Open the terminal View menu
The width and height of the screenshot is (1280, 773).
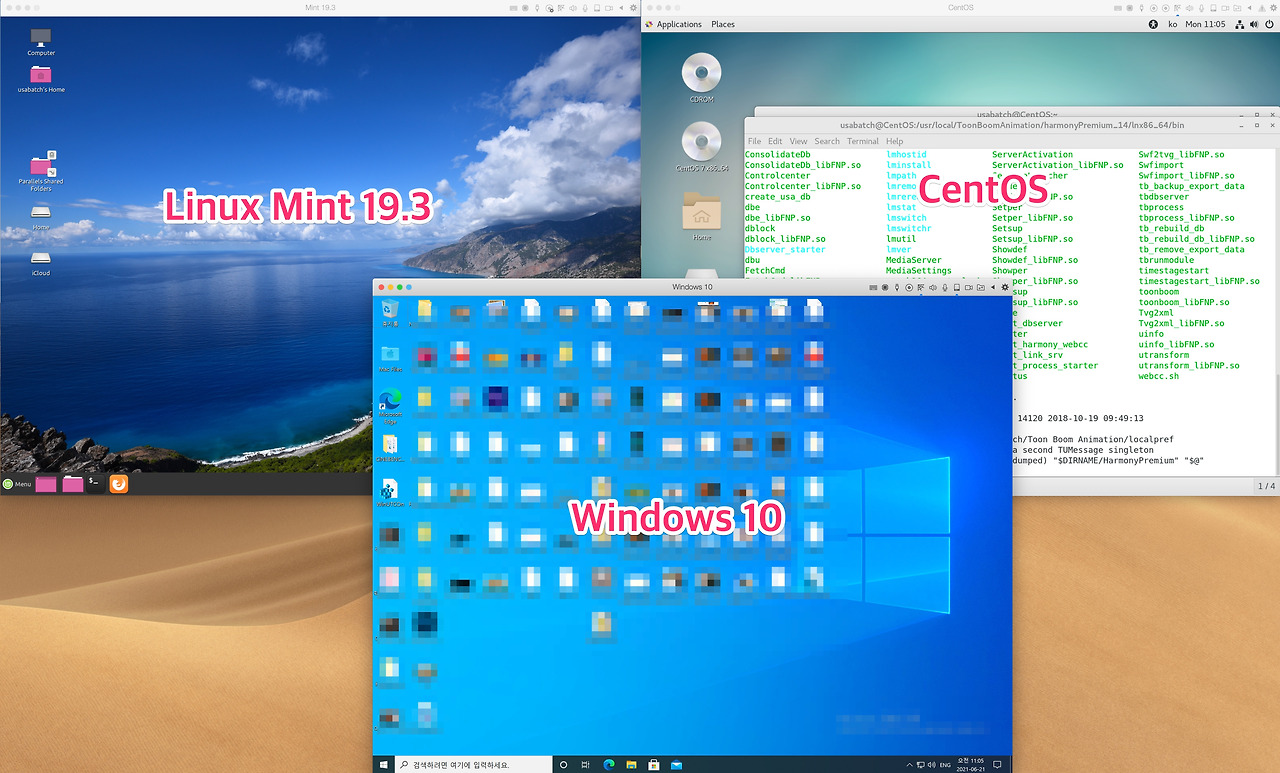point(798,141)
